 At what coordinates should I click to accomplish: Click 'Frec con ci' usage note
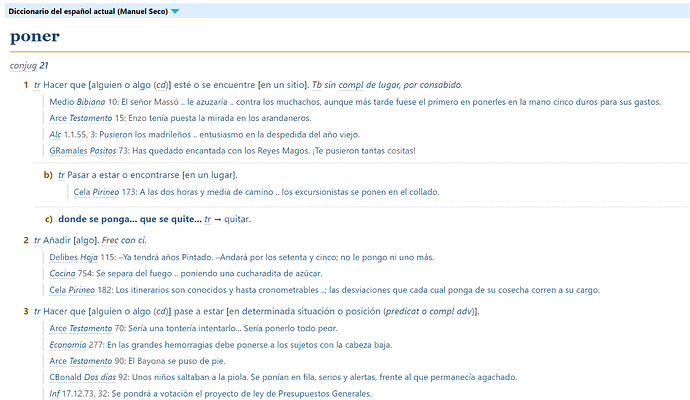(124, 240)
